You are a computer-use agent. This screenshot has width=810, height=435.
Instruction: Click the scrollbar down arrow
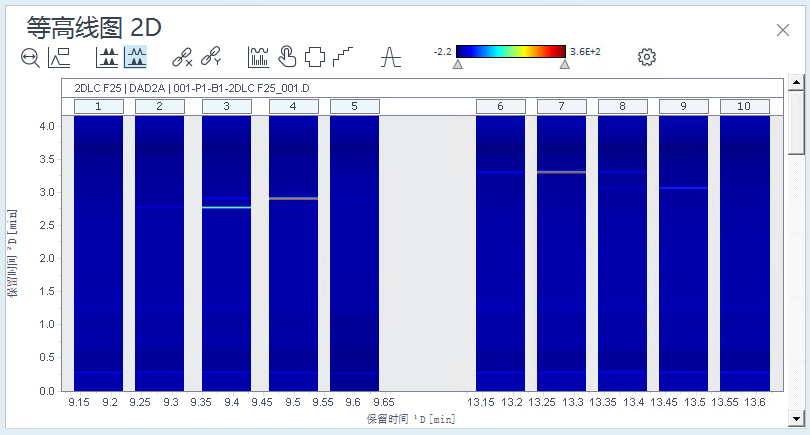pyautogui.click(x=796, y=418)
